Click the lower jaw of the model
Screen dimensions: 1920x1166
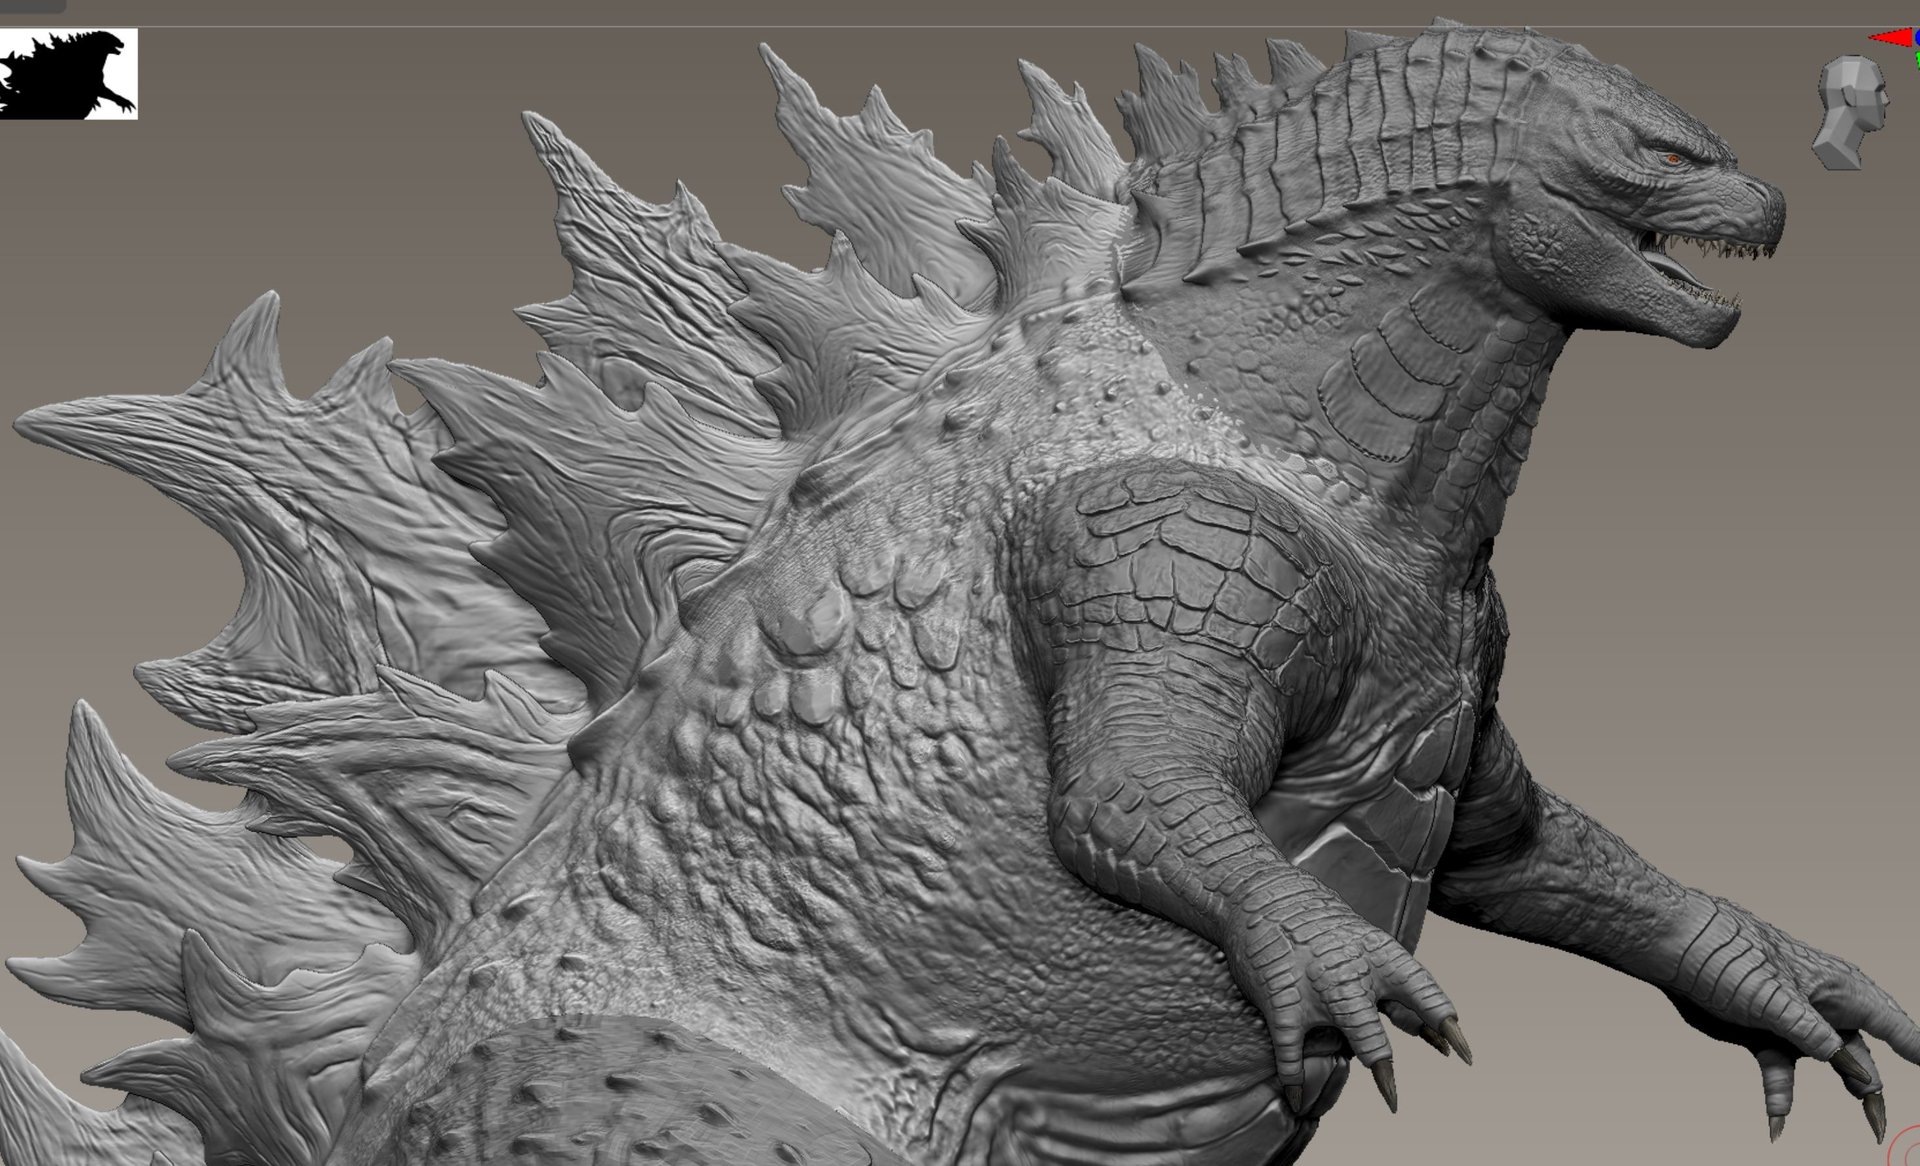coord(1690,320)
